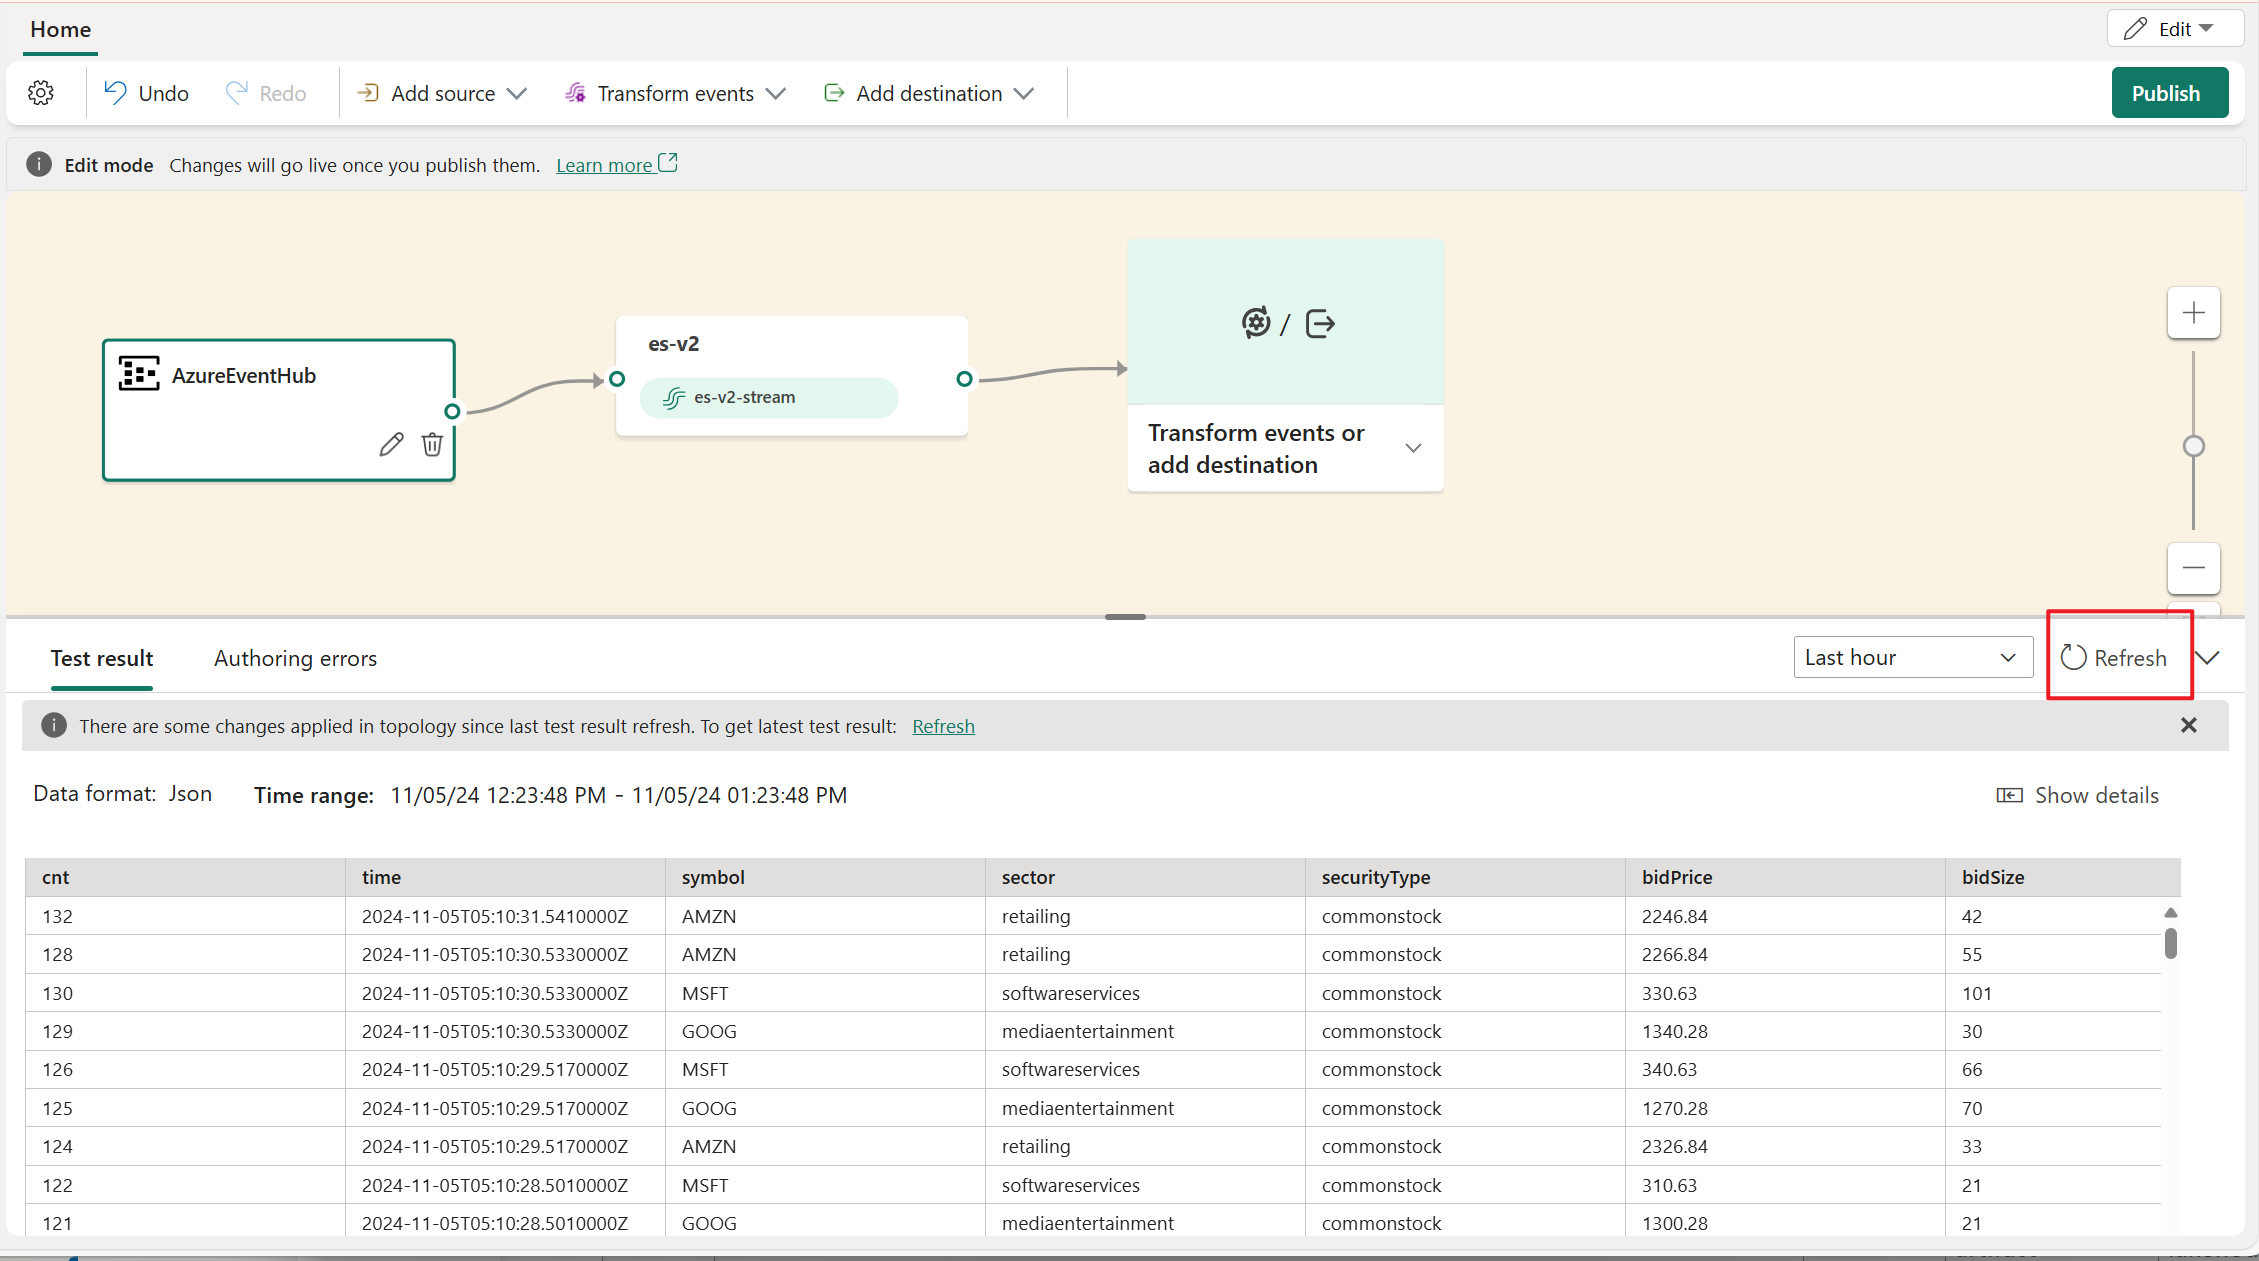
Task: Select the Authoring errors tab
Action: 295,656
